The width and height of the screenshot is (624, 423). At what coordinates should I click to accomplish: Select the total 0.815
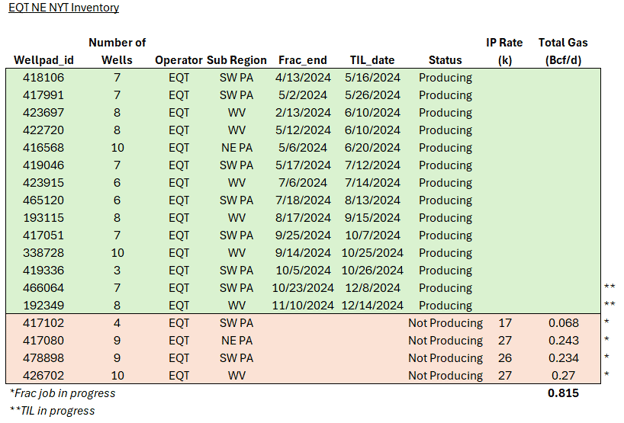coord(564,393)
